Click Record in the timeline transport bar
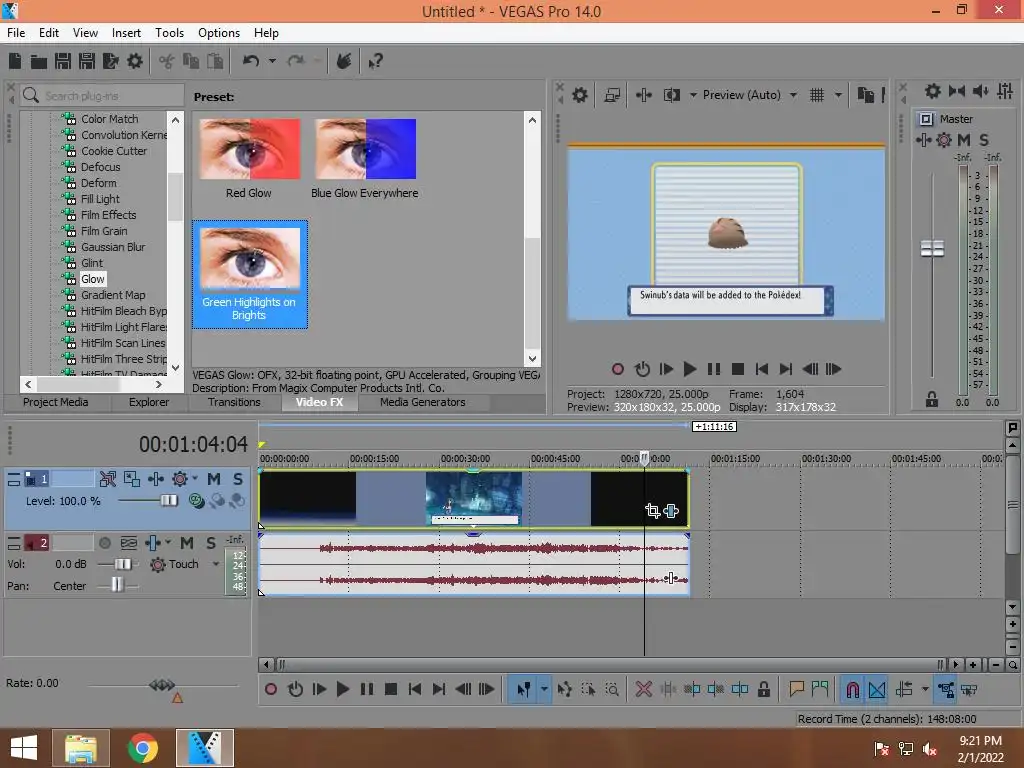Image resolution: width=1024 pixels, height=768 pixels. [271, 689]
